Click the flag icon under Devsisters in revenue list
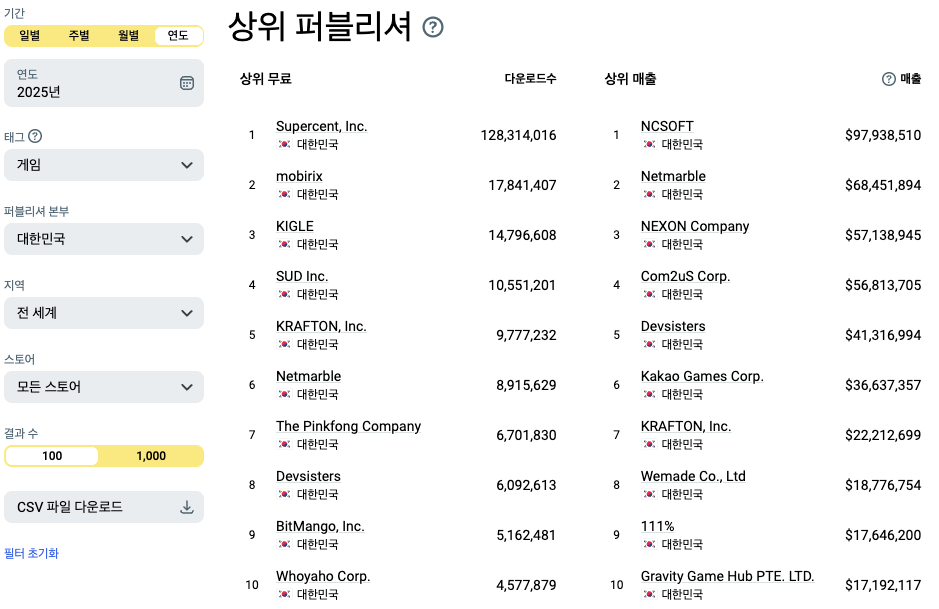The image size is (939, 609). click(646, 342)
